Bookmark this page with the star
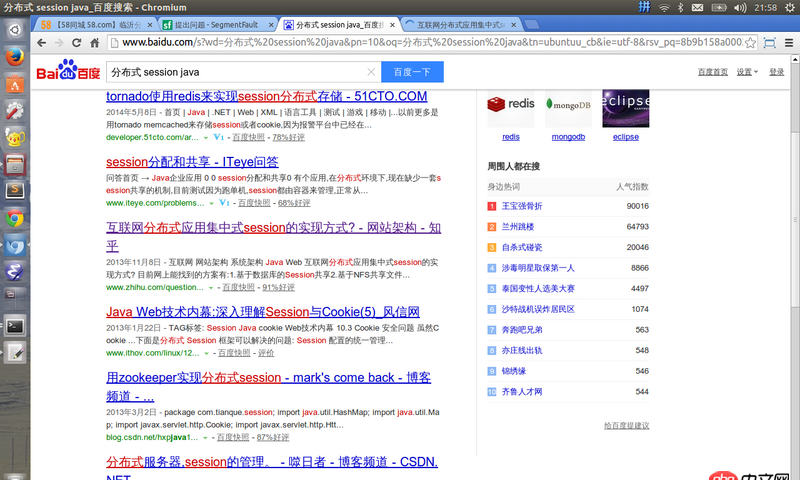The image size is (800, 480). click(750, 43)
